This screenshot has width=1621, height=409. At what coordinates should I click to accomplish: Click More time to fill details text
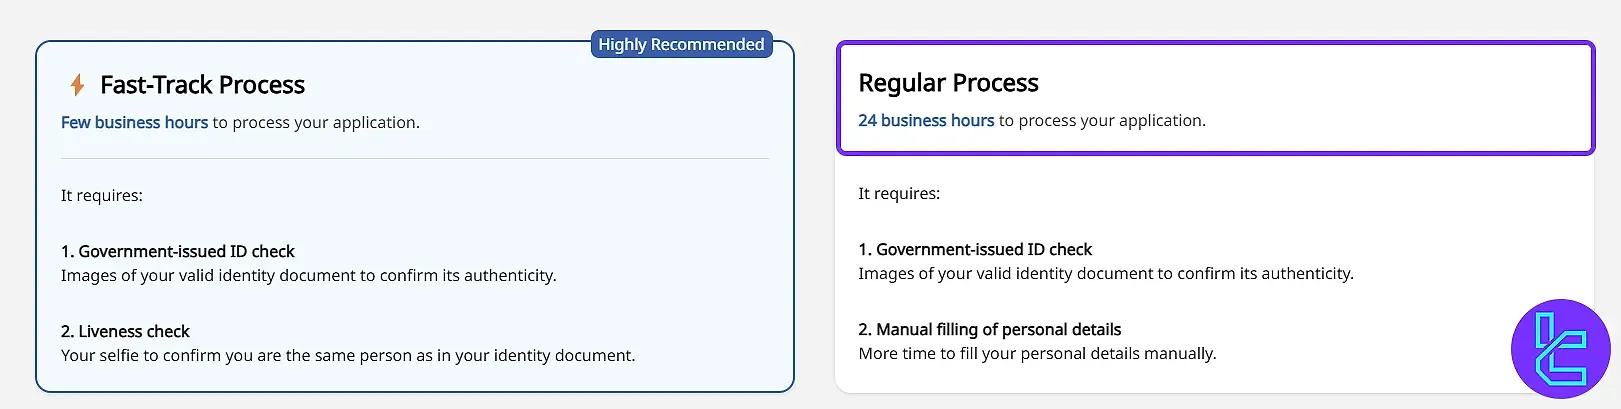1037,353
